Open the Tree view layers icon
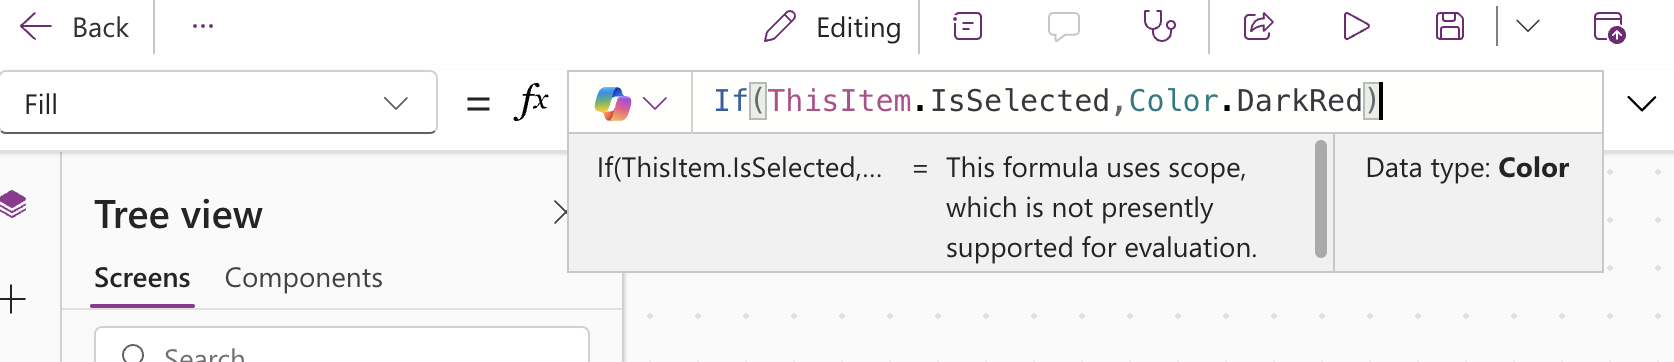This screenshot has width=1674, height=362. 13,204
